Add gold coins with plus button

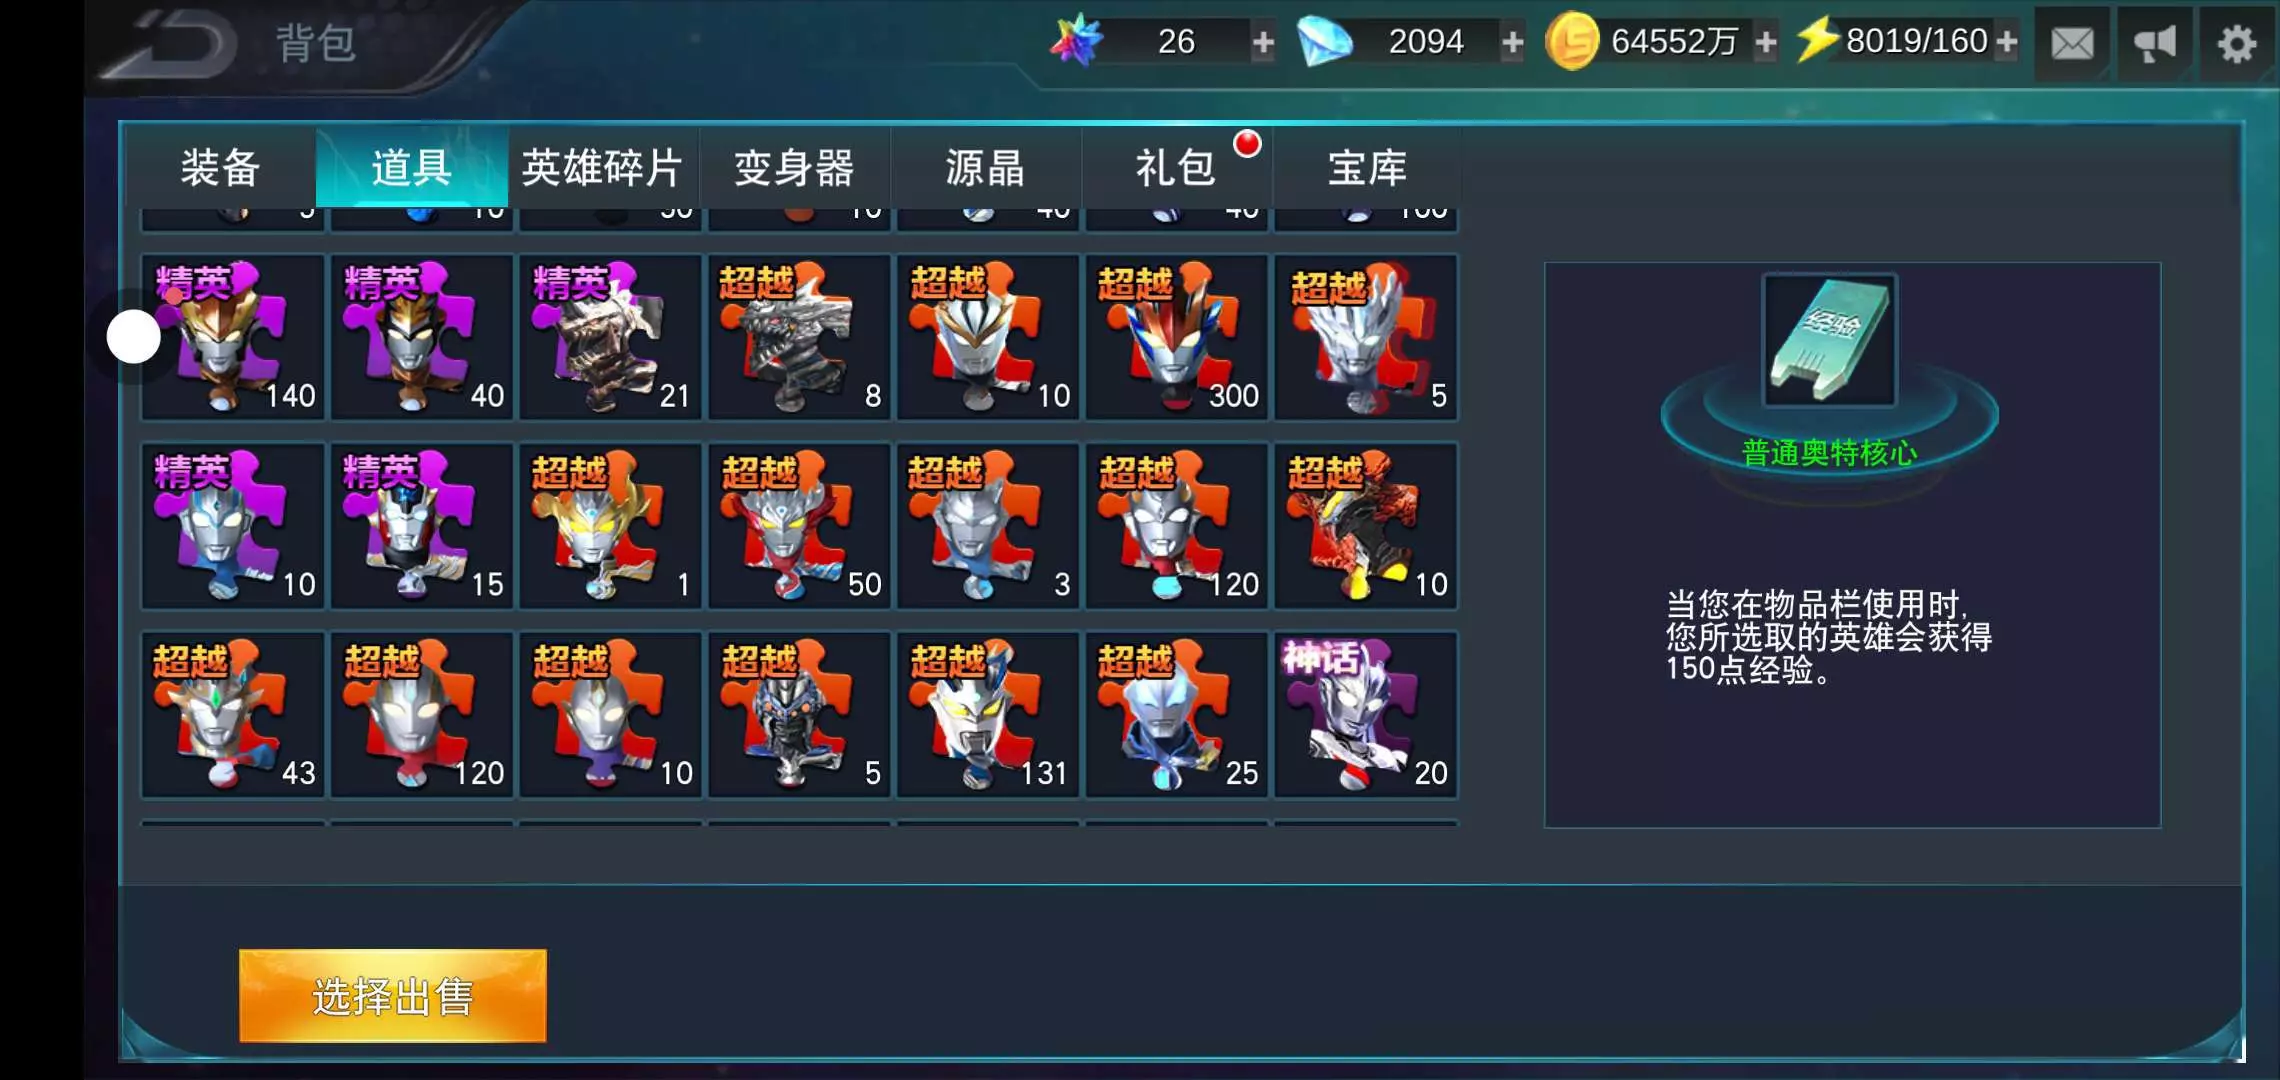(1766, 42)
